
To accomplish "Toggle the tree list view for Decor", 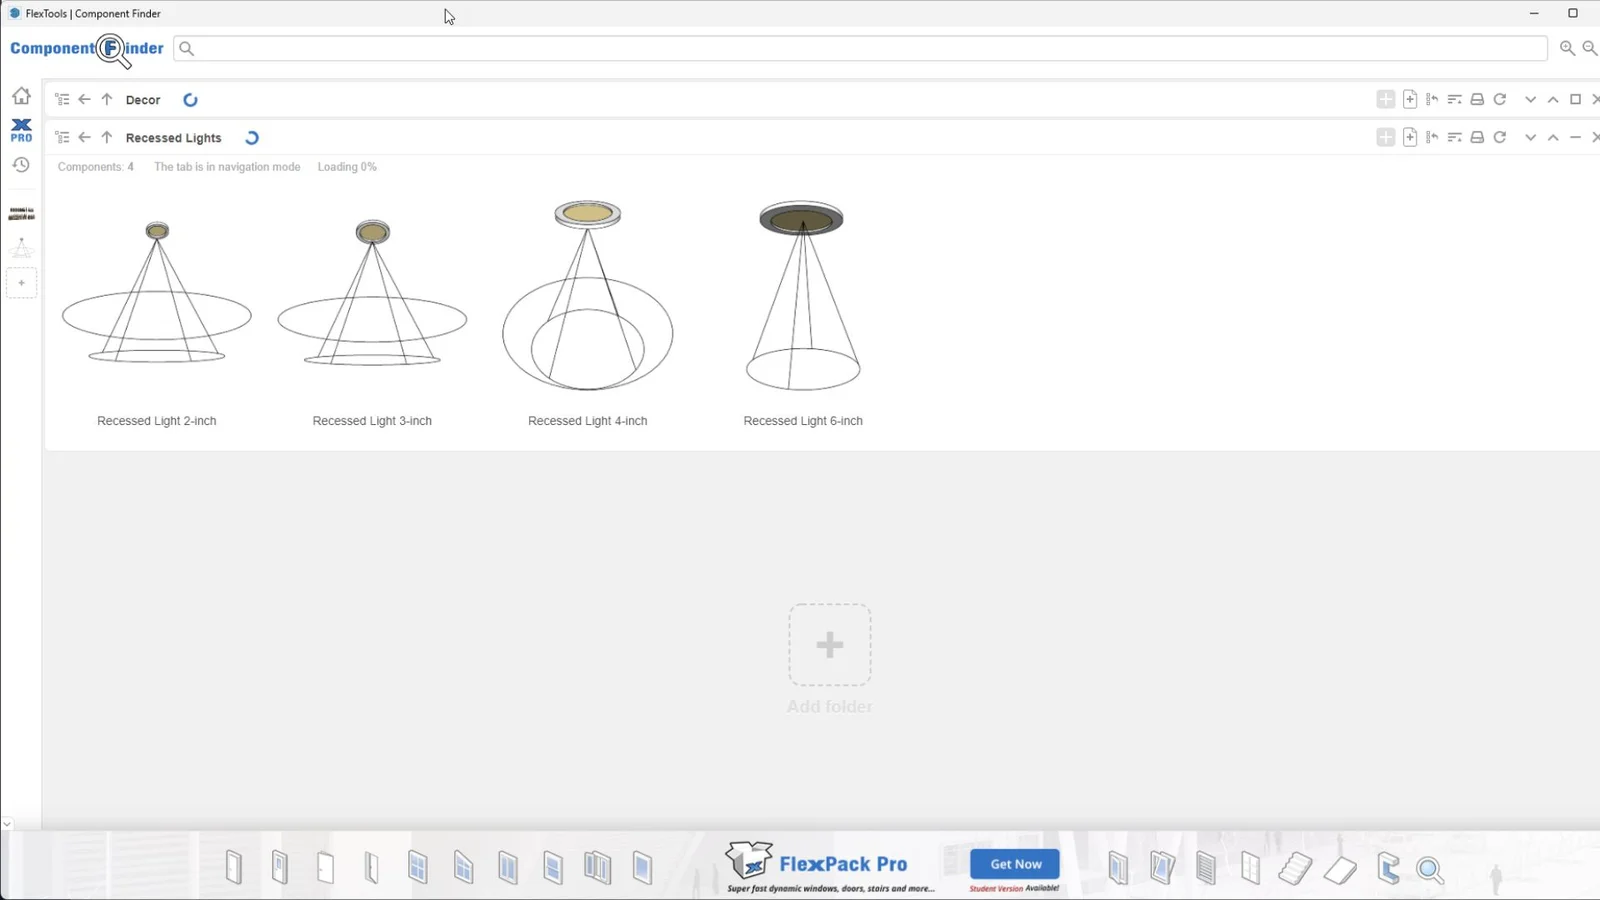I will pos(62,100).
